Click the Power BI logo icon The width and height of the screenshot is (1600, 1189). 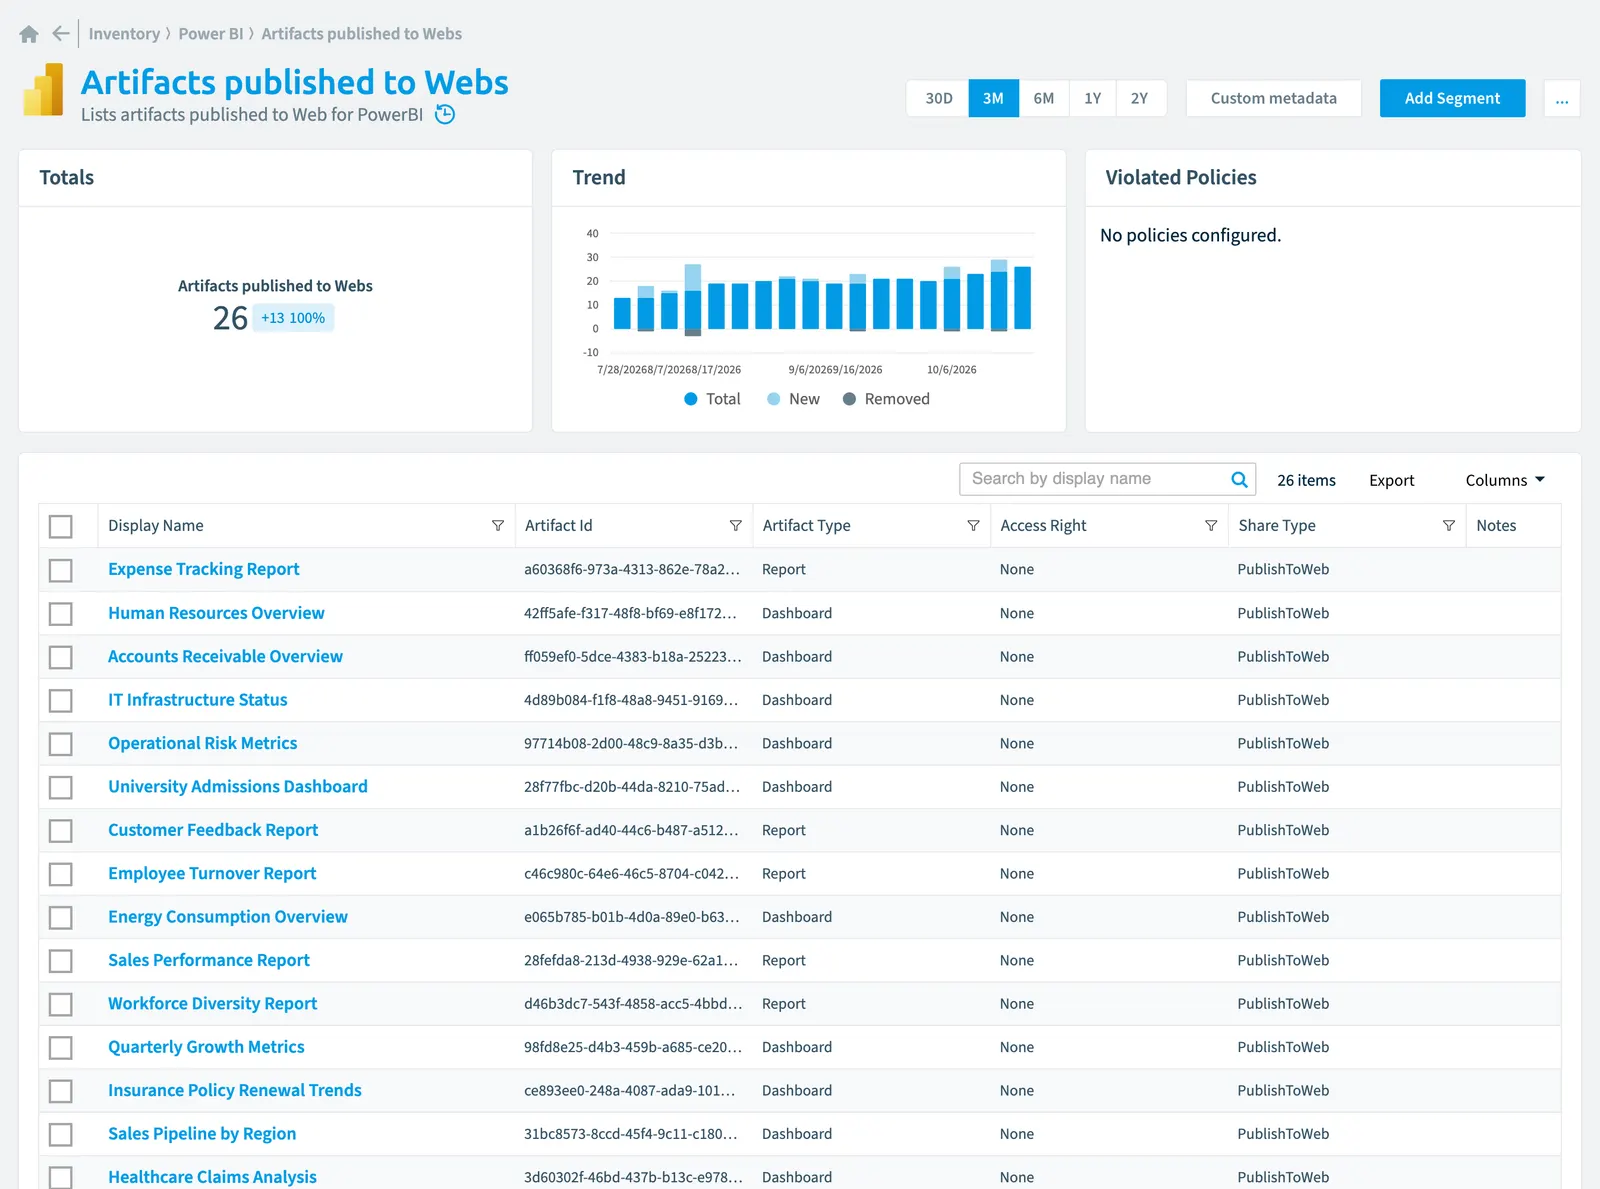tap(44, 89)
